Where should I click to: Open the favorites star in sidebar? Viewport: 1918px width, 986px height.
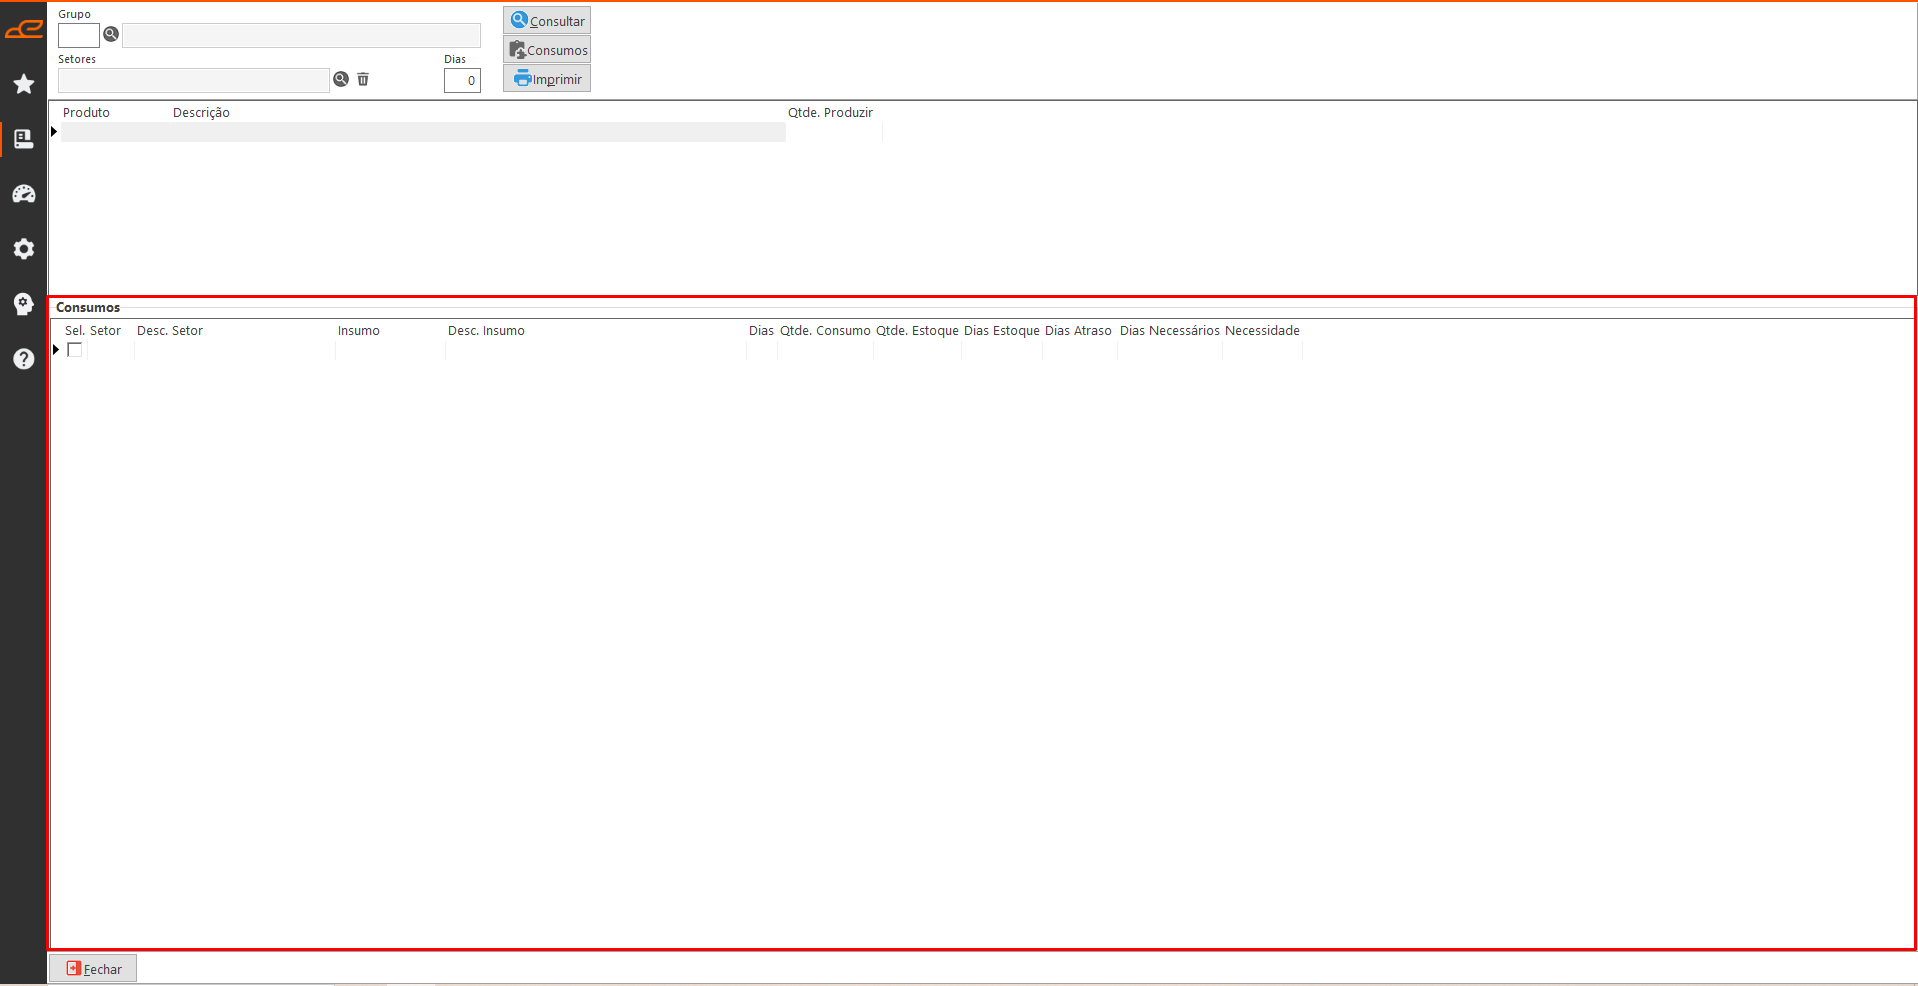coord(24,84)
